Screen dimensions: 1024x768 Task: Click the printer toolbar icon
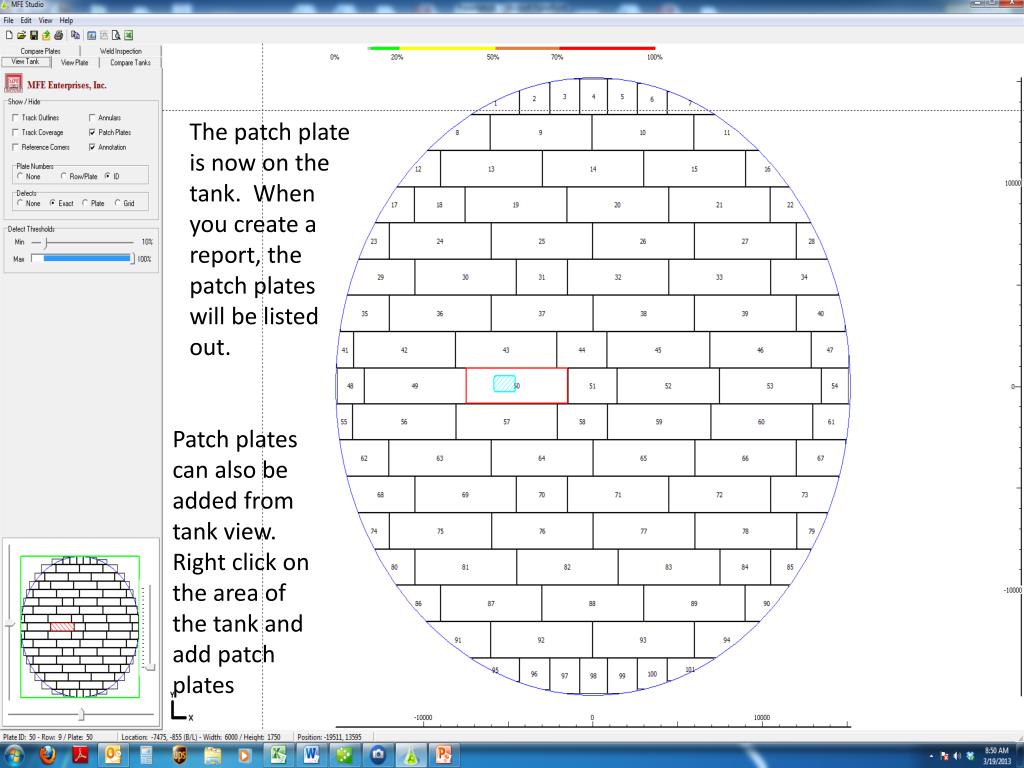59,35
